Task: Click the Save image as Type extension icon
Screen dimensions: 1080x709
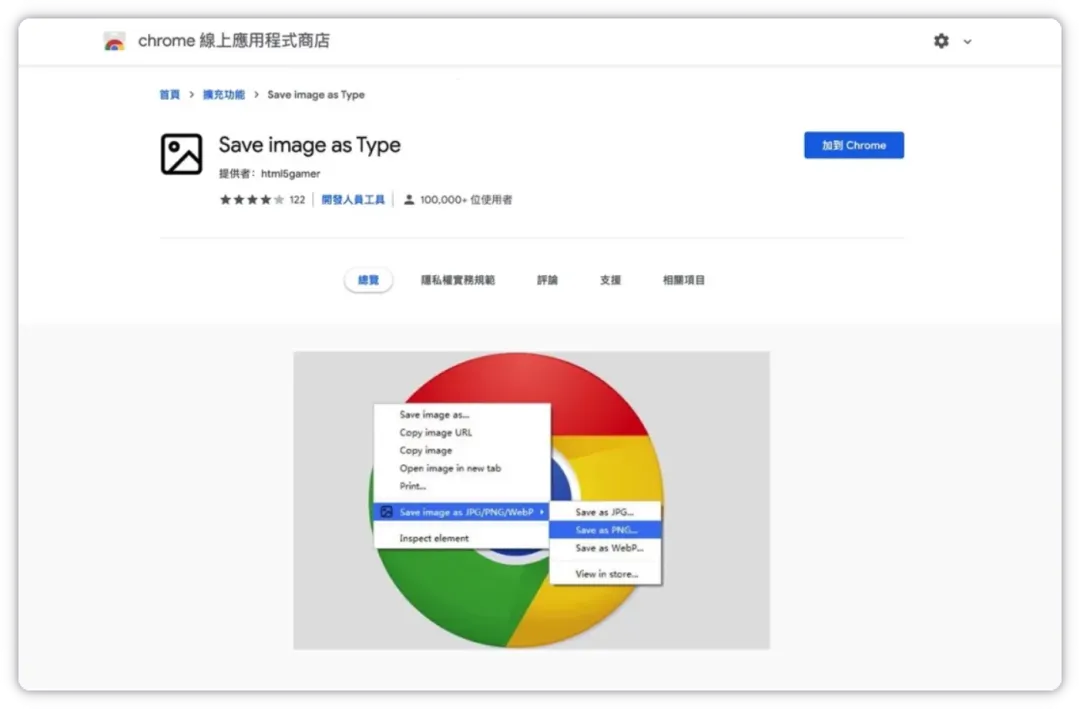Action: (181, 154)
